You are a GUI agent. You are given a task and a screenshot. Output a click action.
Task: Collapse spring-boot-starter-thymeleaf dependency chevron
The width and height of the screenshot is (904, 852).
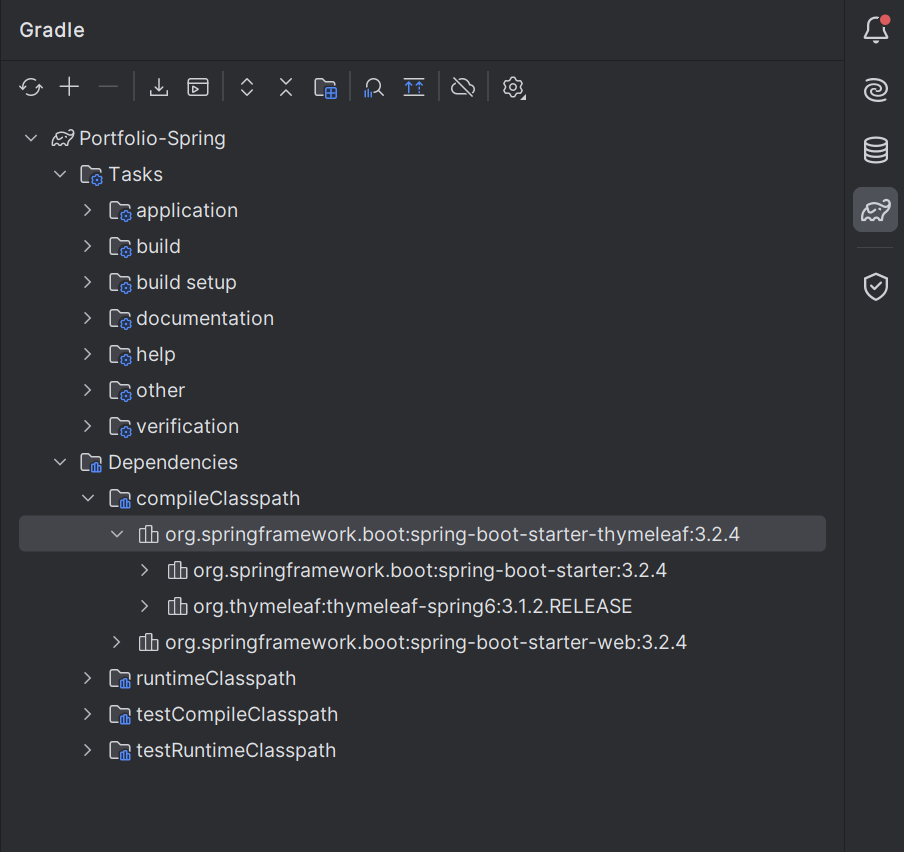tap(117, 534)
